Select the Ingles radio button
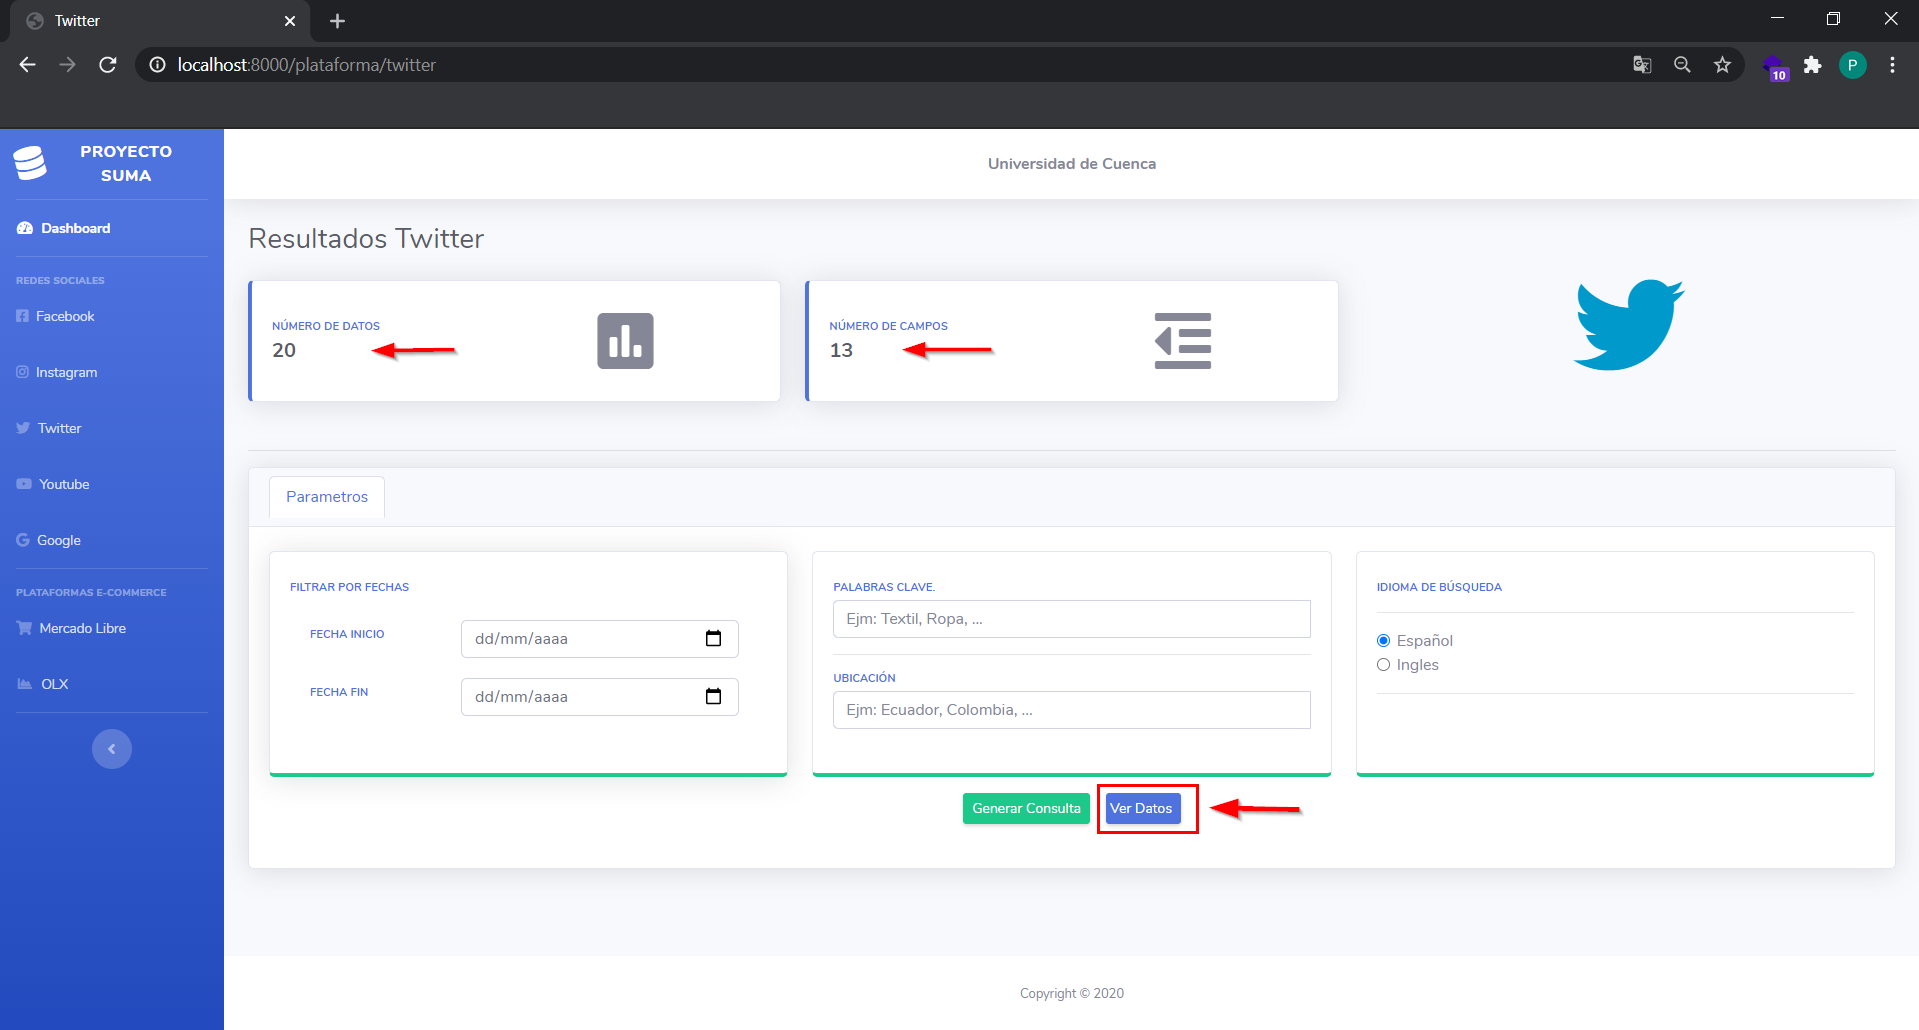This screenshot has height=1030, width=1919. (1384, 665)
